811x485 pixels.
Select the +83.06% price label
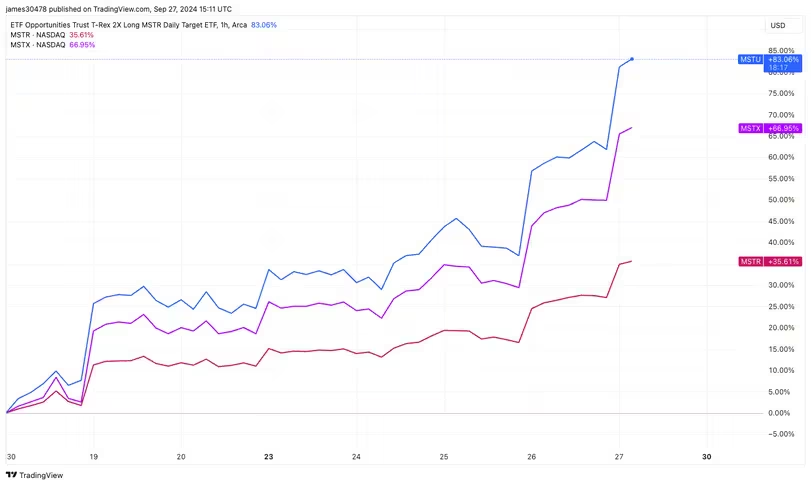(783, 60)
